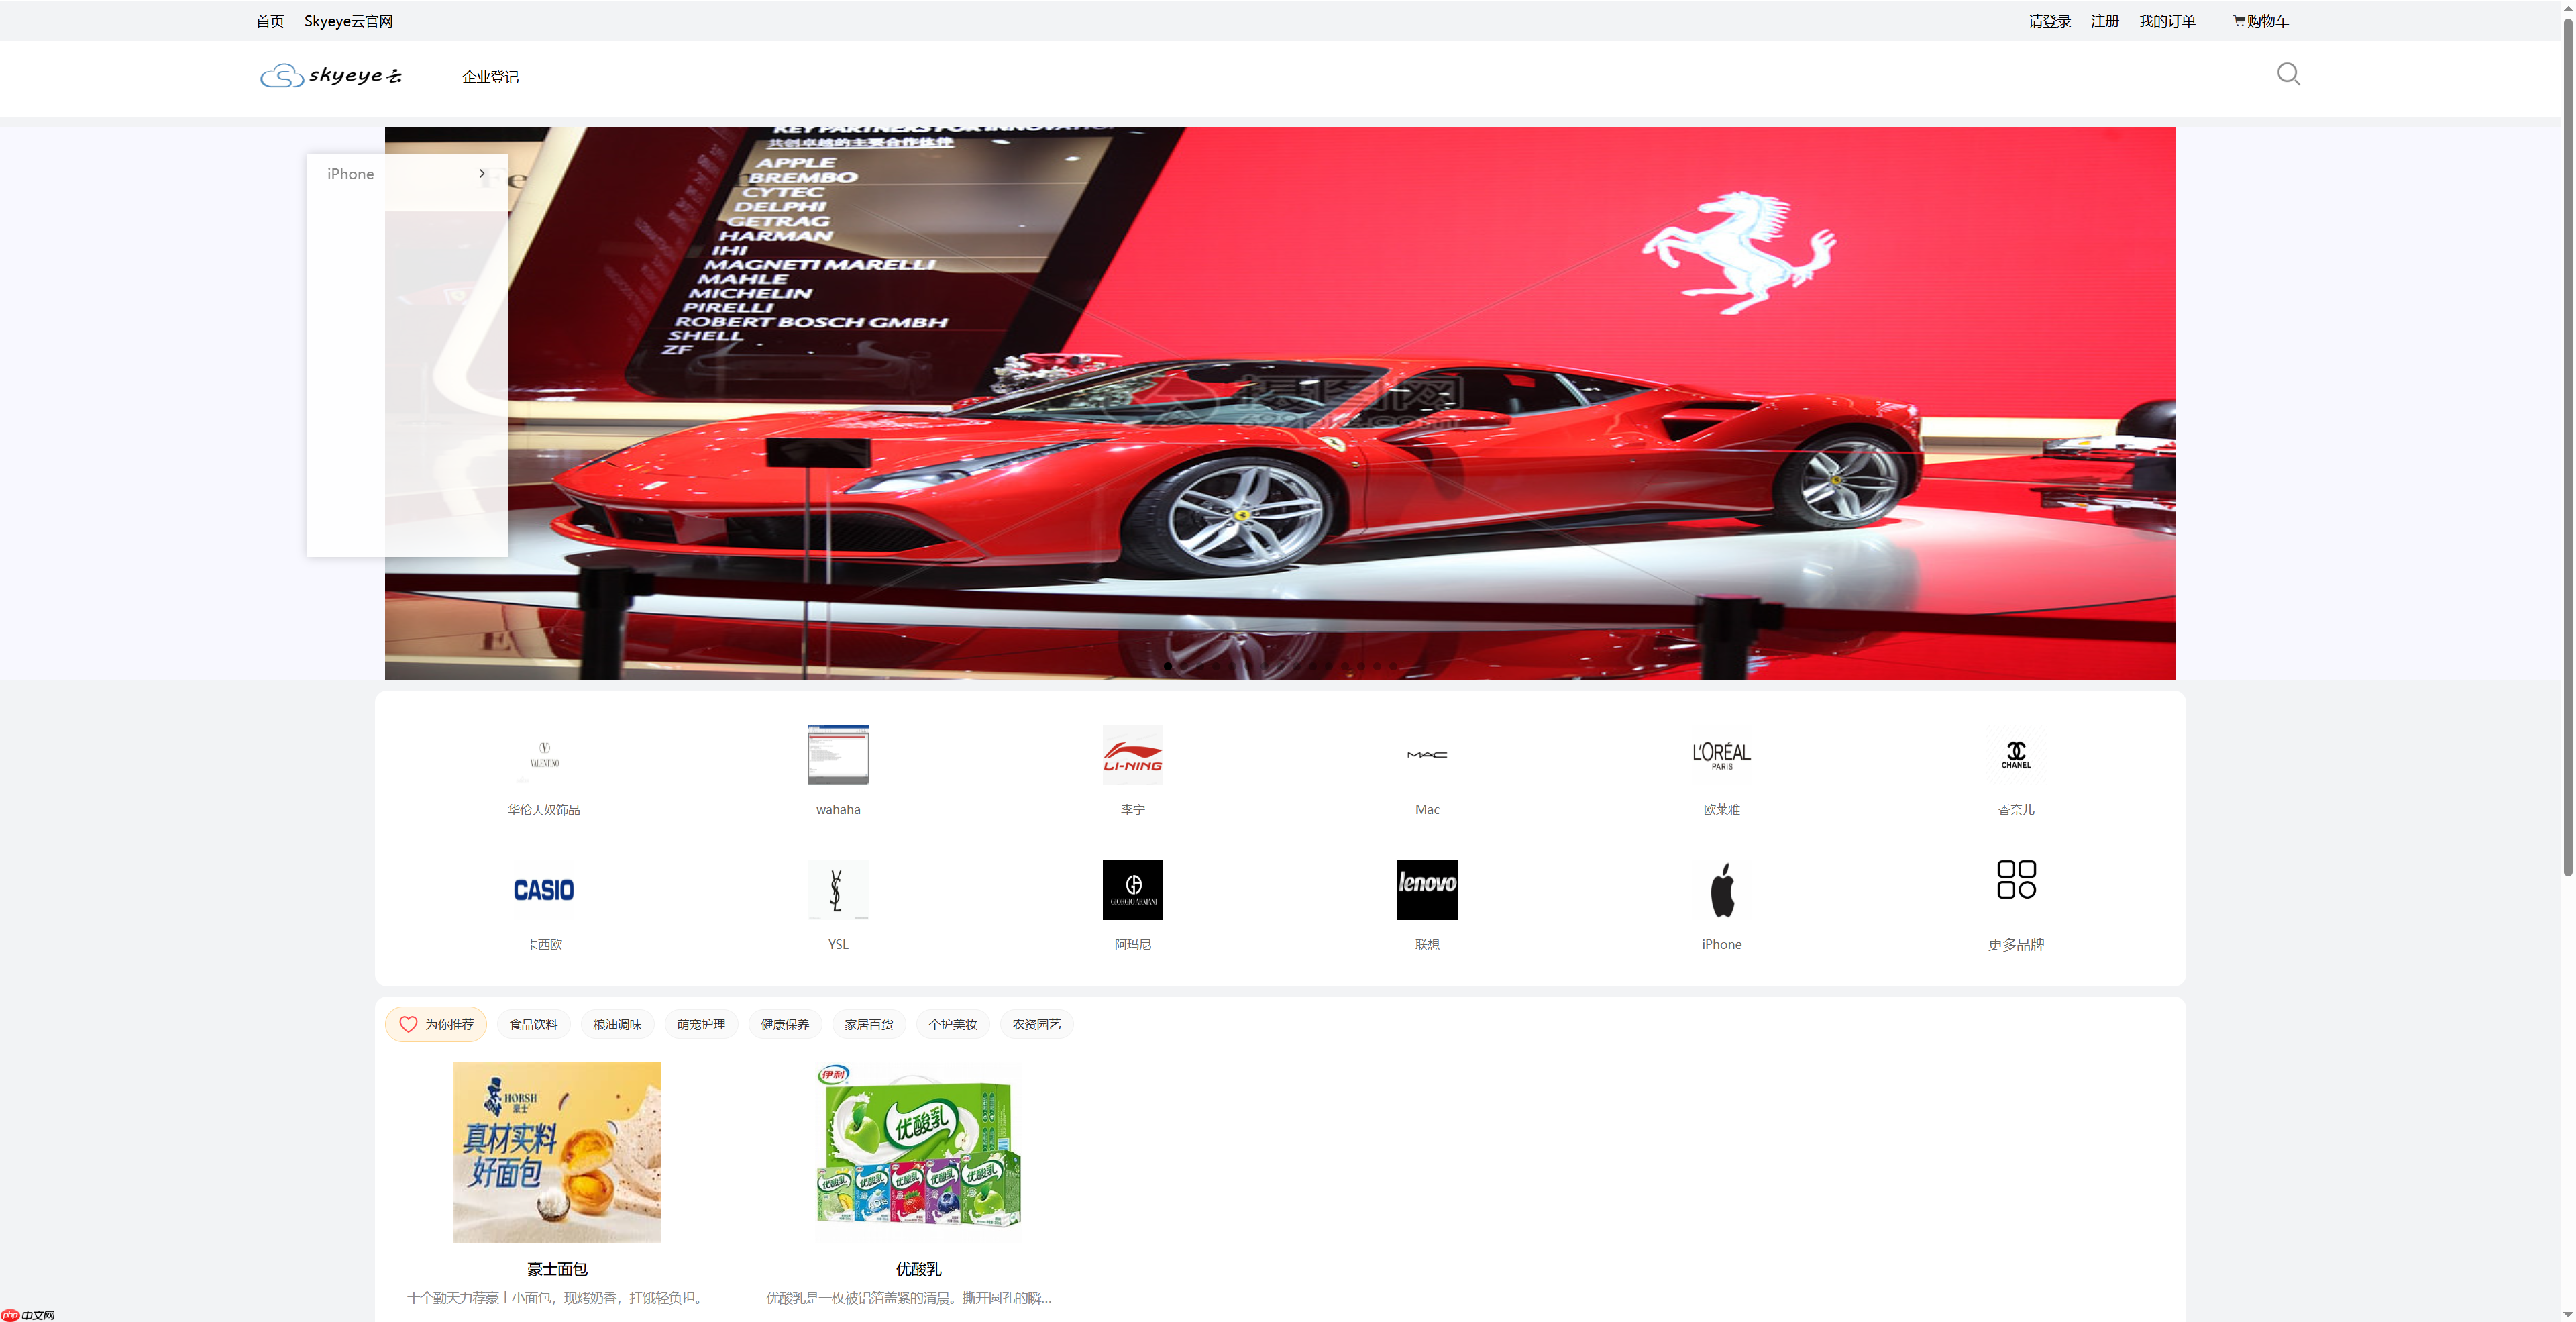Open the 豪士面包 product thumbnail
The width and height of the screenshot is (2576, 1322).
pyautogui.click(x=557, y=1152)
